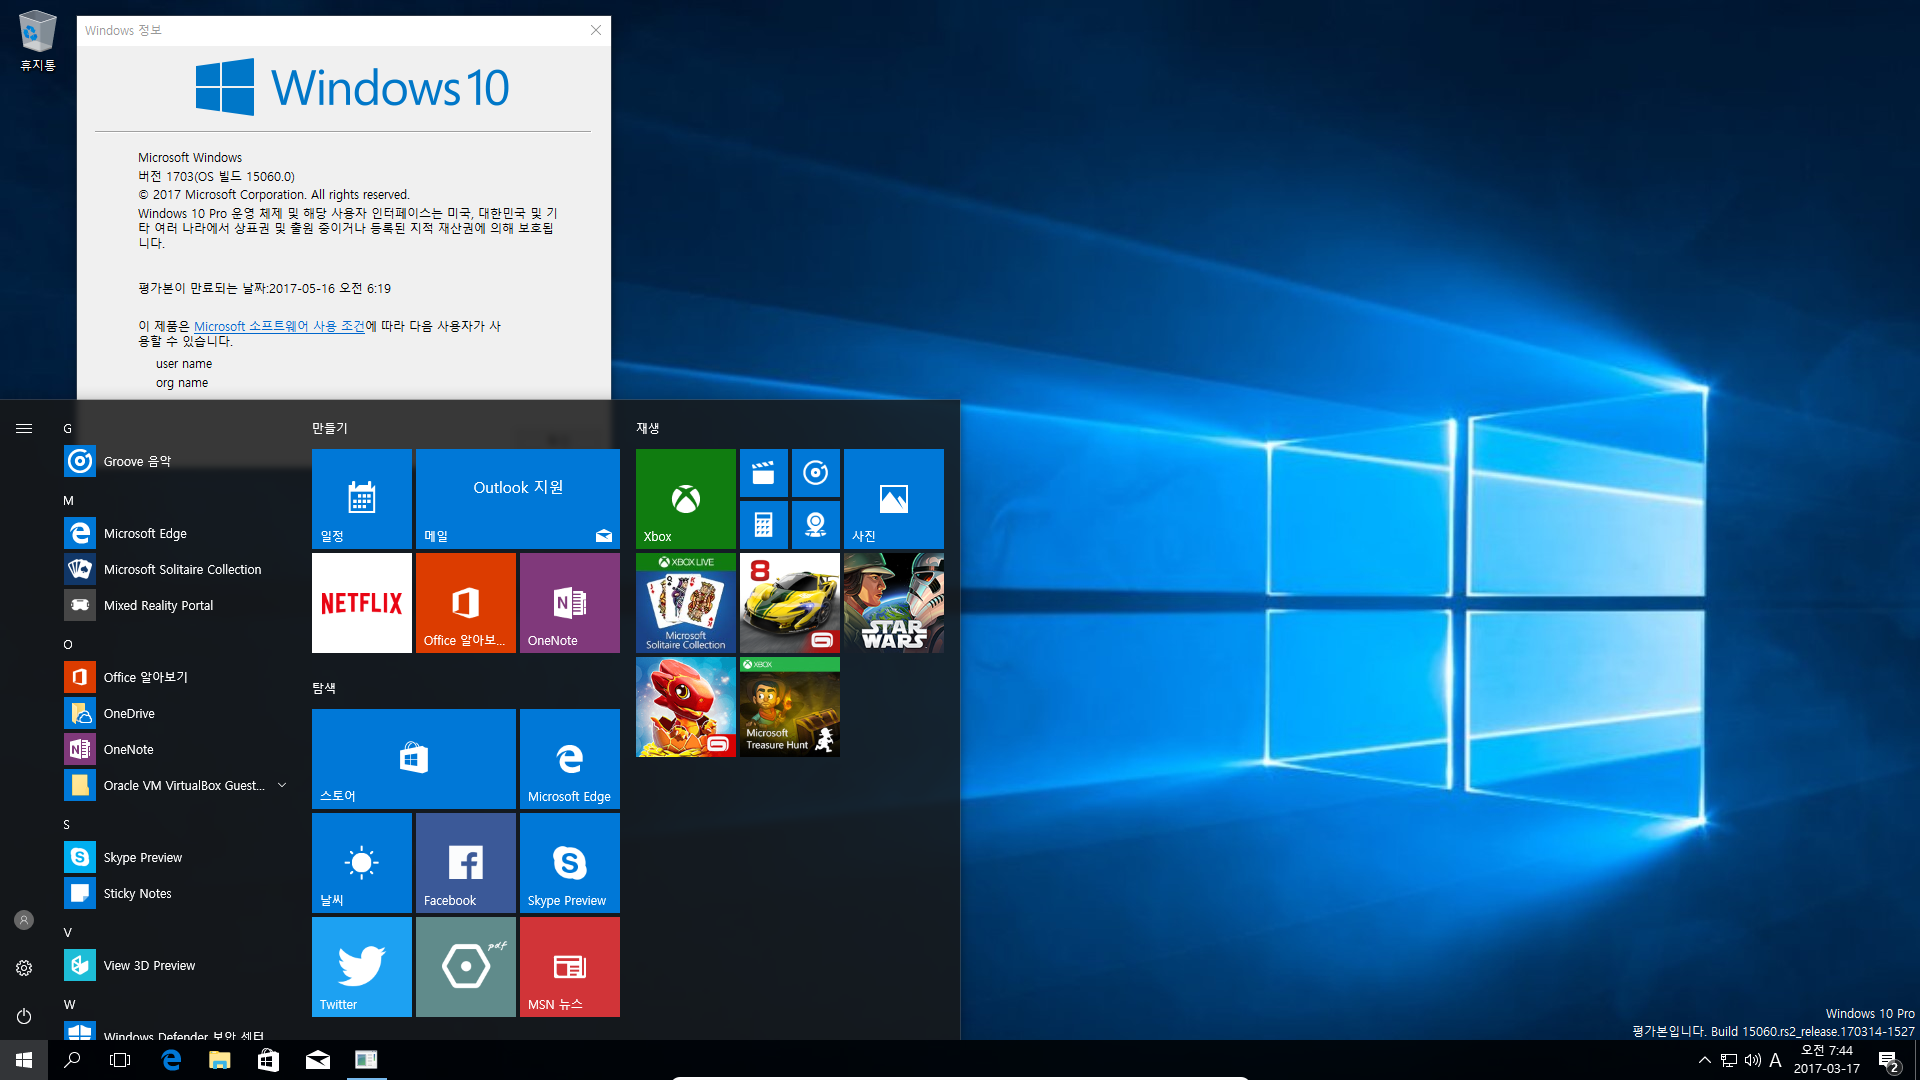Open the Calculator small tile
This screenshot has width=1920, height=1080.
point(764,525)
